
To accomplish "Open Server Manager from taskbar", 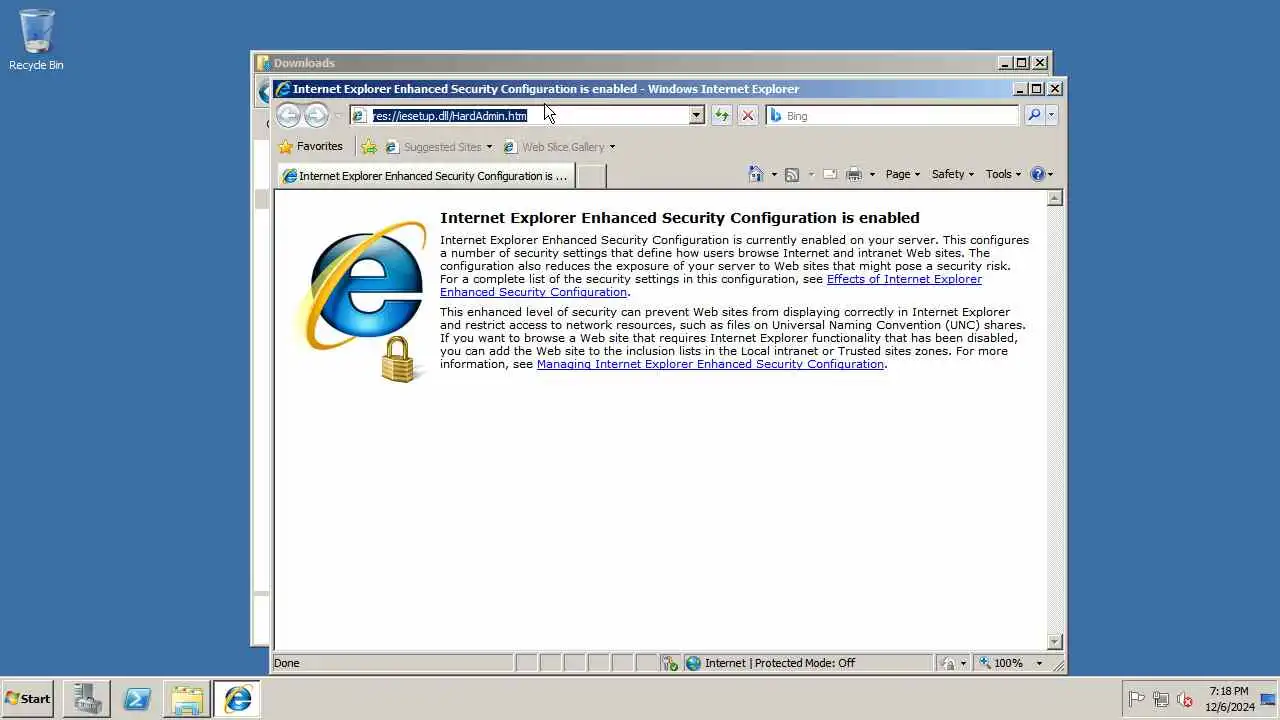I will 87,699.
